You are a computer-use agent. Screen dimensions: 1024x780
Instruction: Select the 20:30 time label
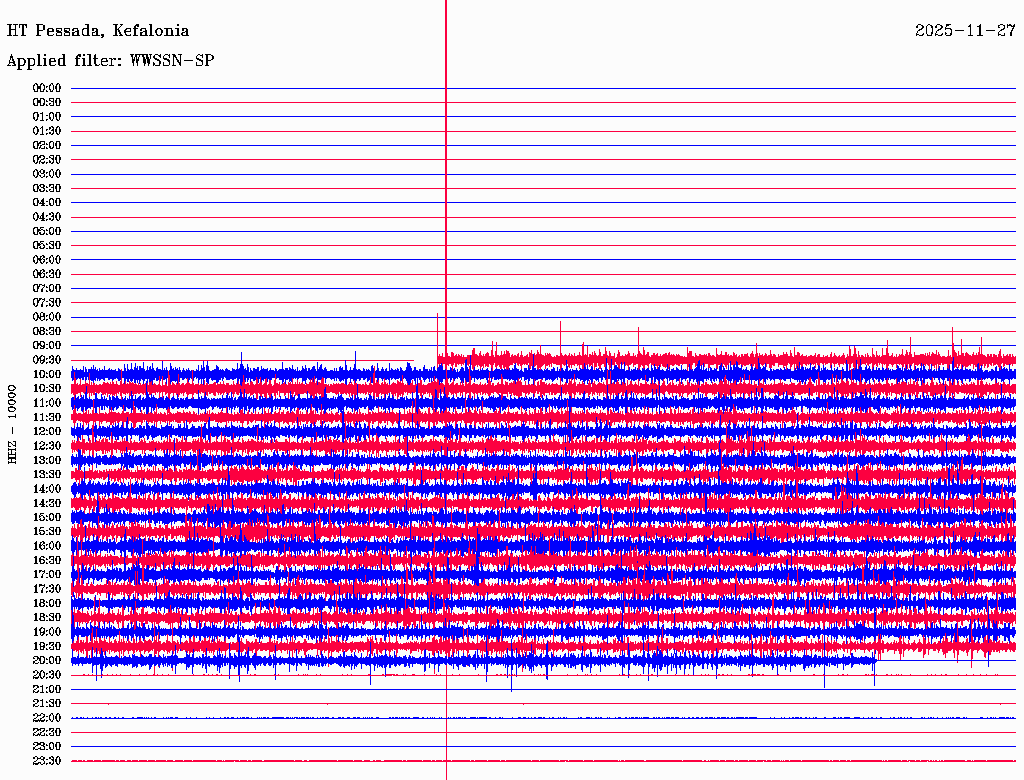[47, 675]
